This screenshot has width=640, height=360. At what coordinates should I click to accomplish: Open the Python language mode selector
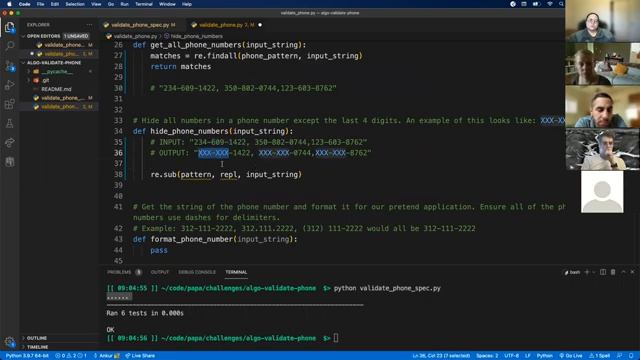coord(544,356)
